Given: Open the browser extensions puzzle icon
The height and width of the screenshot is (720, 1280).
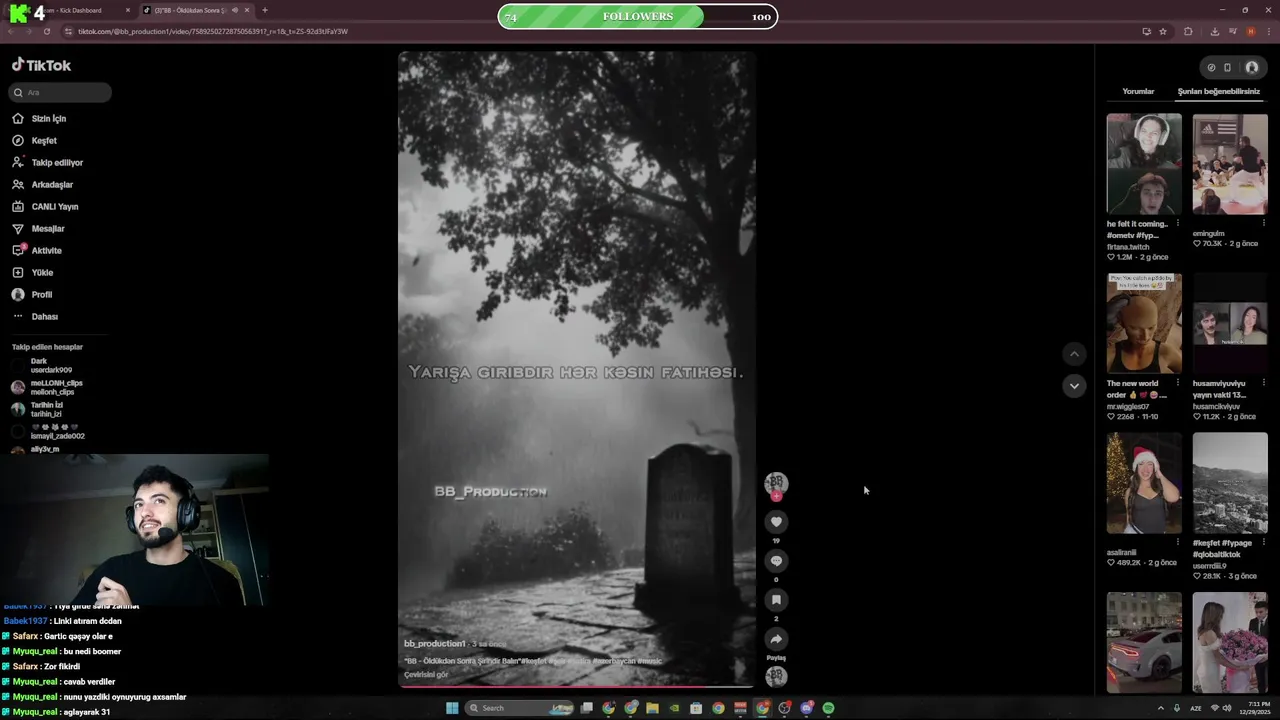Looking at the screenshot, I should point(1188,31).
